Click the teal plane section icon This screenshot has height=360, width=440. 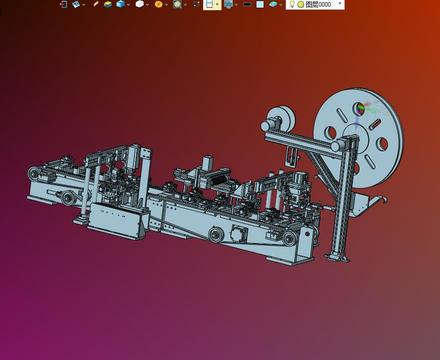coord(273,4)
